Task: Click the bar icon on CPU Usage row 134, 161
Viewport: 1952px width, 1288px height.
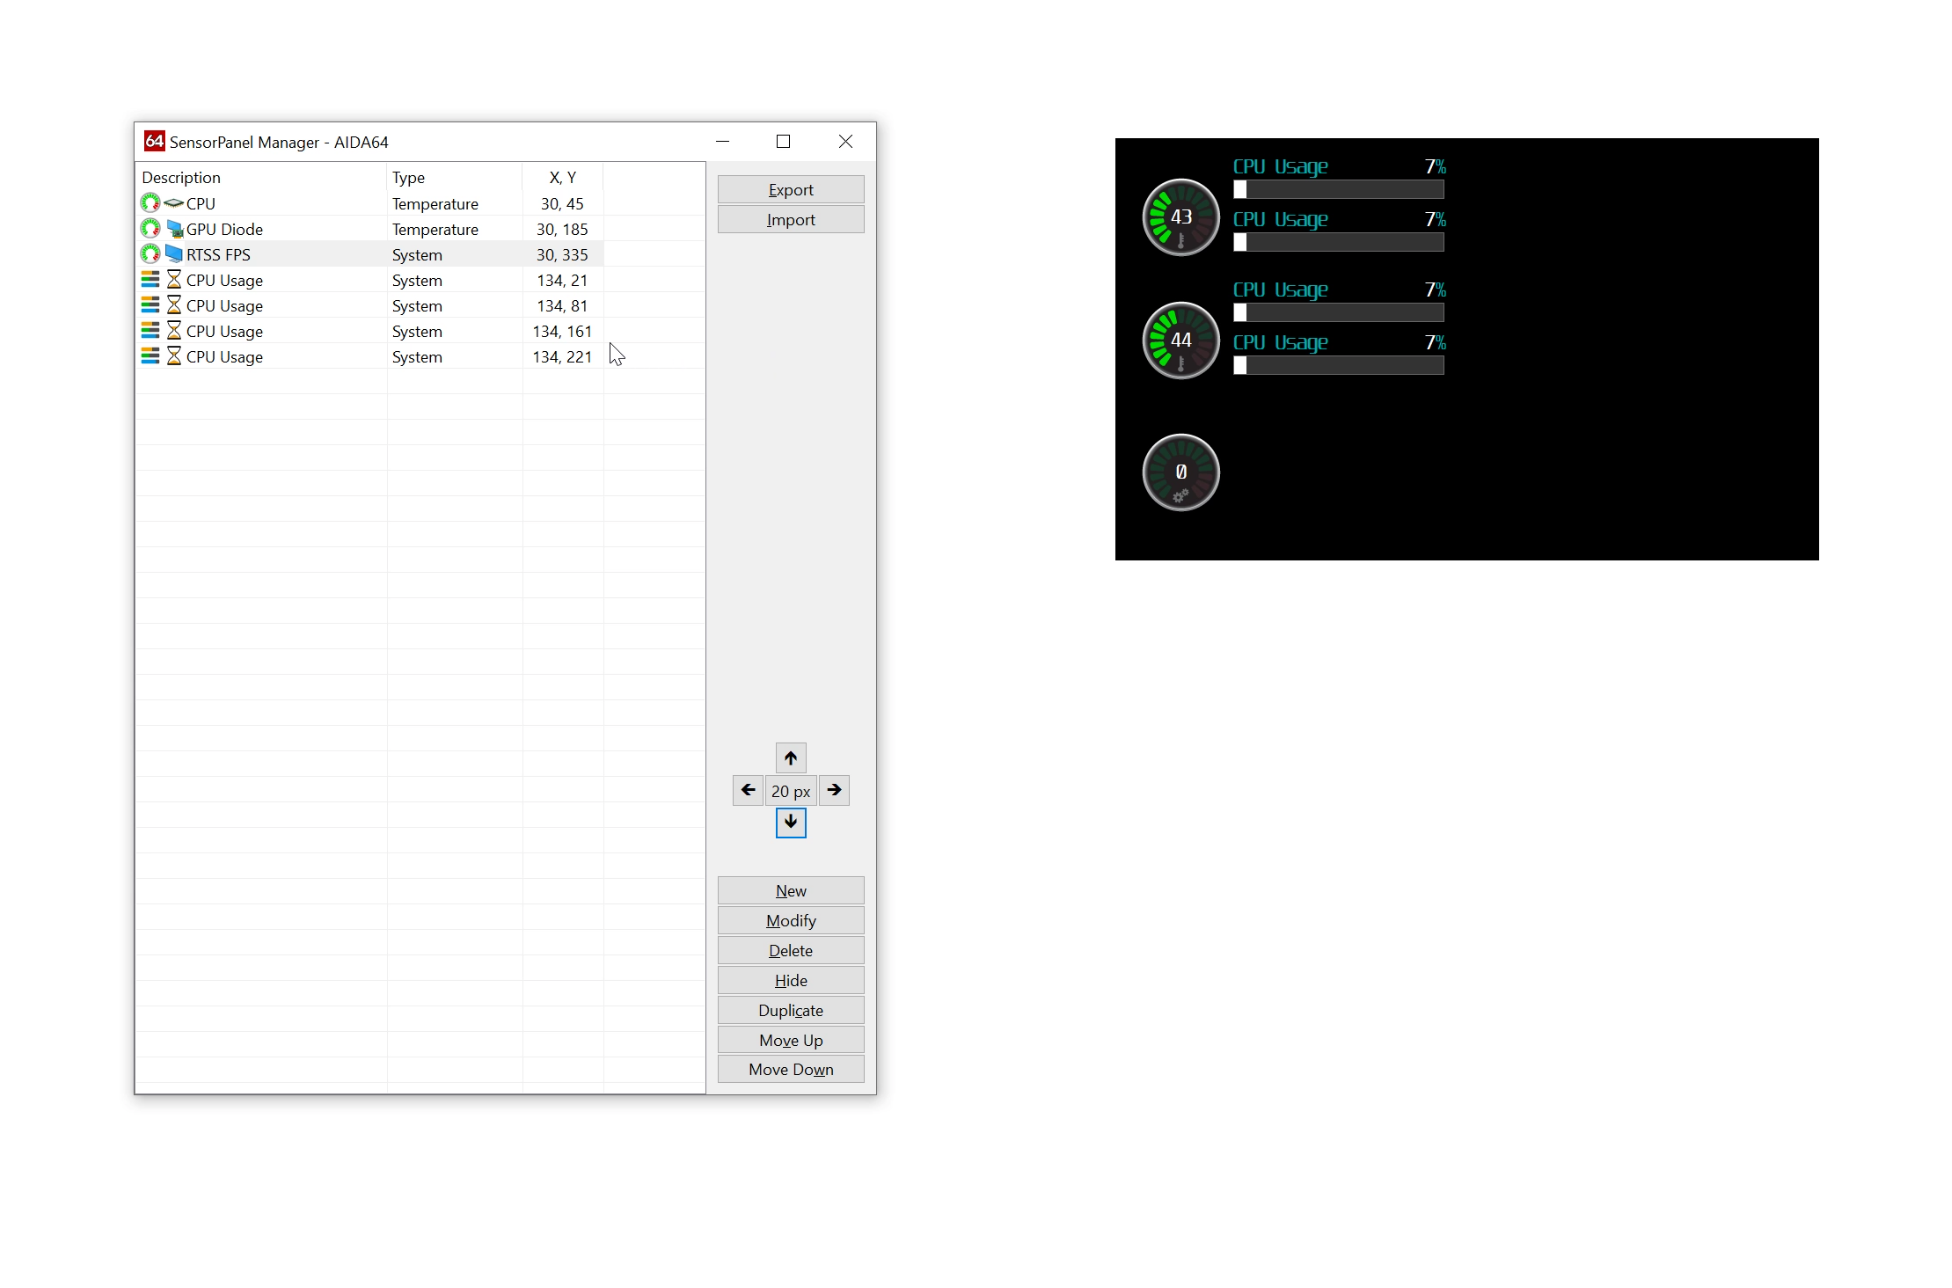Action: (x=150, y=331)
